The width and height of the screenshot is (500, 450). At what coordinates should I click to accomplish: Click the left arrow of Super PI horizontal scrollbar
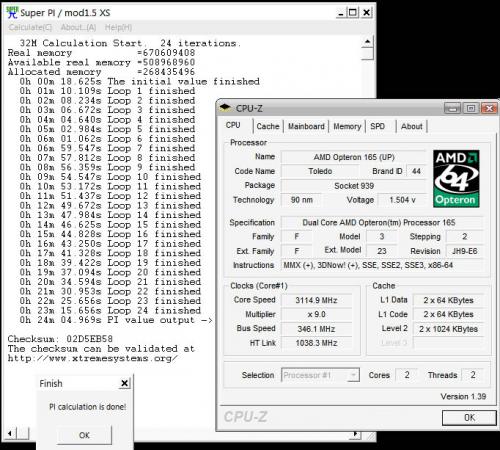(x=10, y=434)
